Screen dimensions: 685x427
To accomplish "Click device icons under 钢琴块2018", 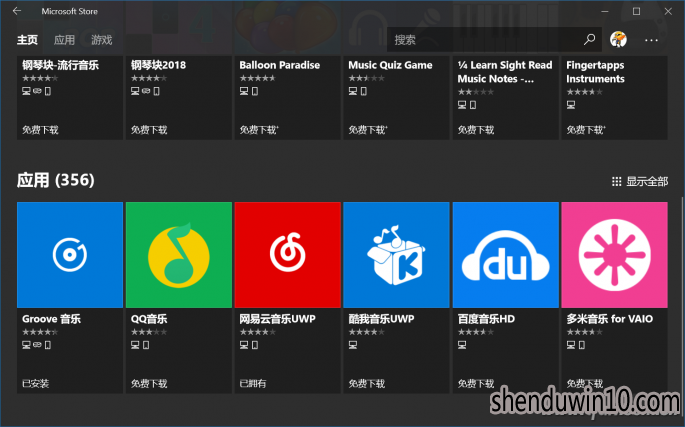I will (x=145, y=91).
